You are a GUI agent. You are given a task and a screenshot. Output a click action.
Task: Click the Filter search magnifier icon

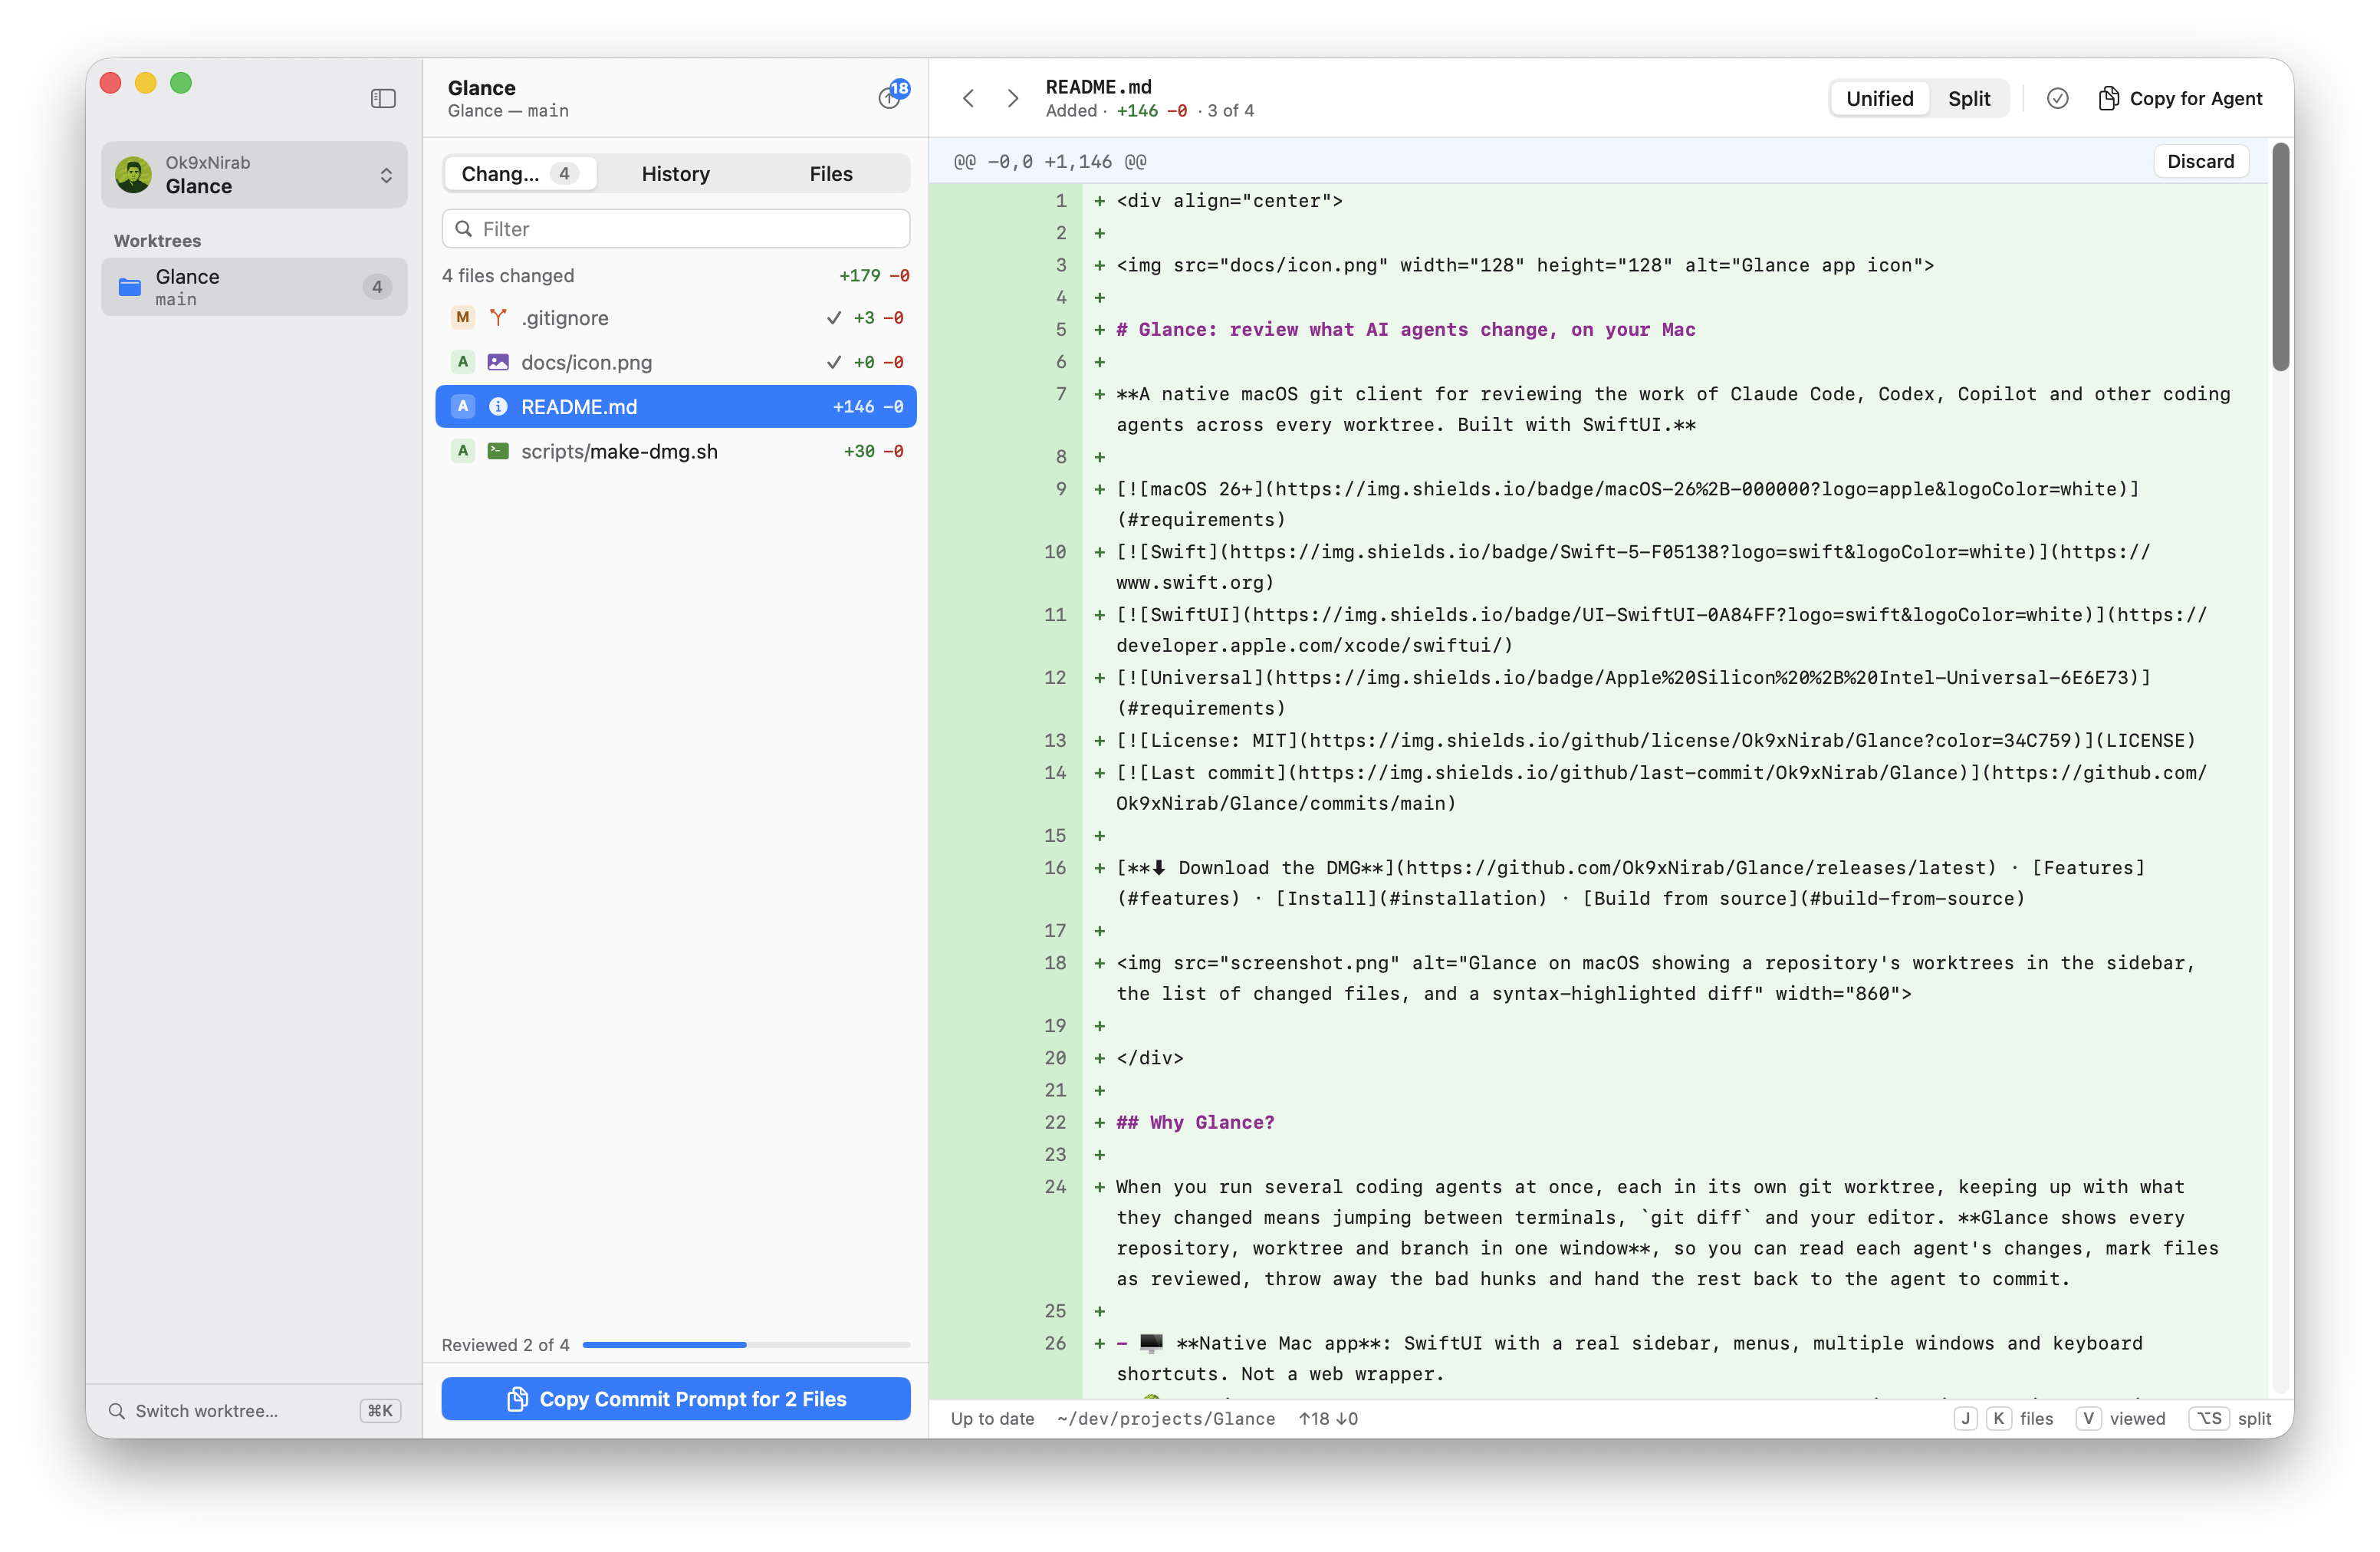464,229
